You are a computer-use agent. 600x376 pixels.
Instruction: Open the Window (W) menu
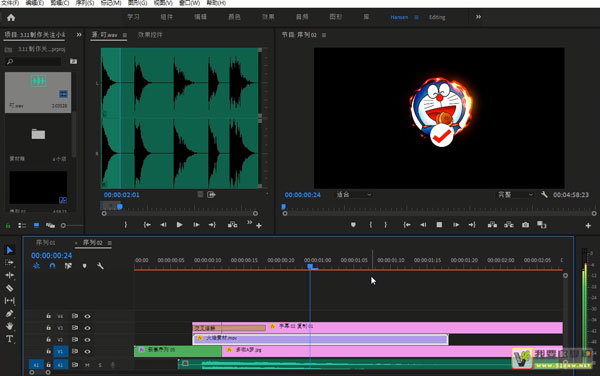[x=190, y=3]
